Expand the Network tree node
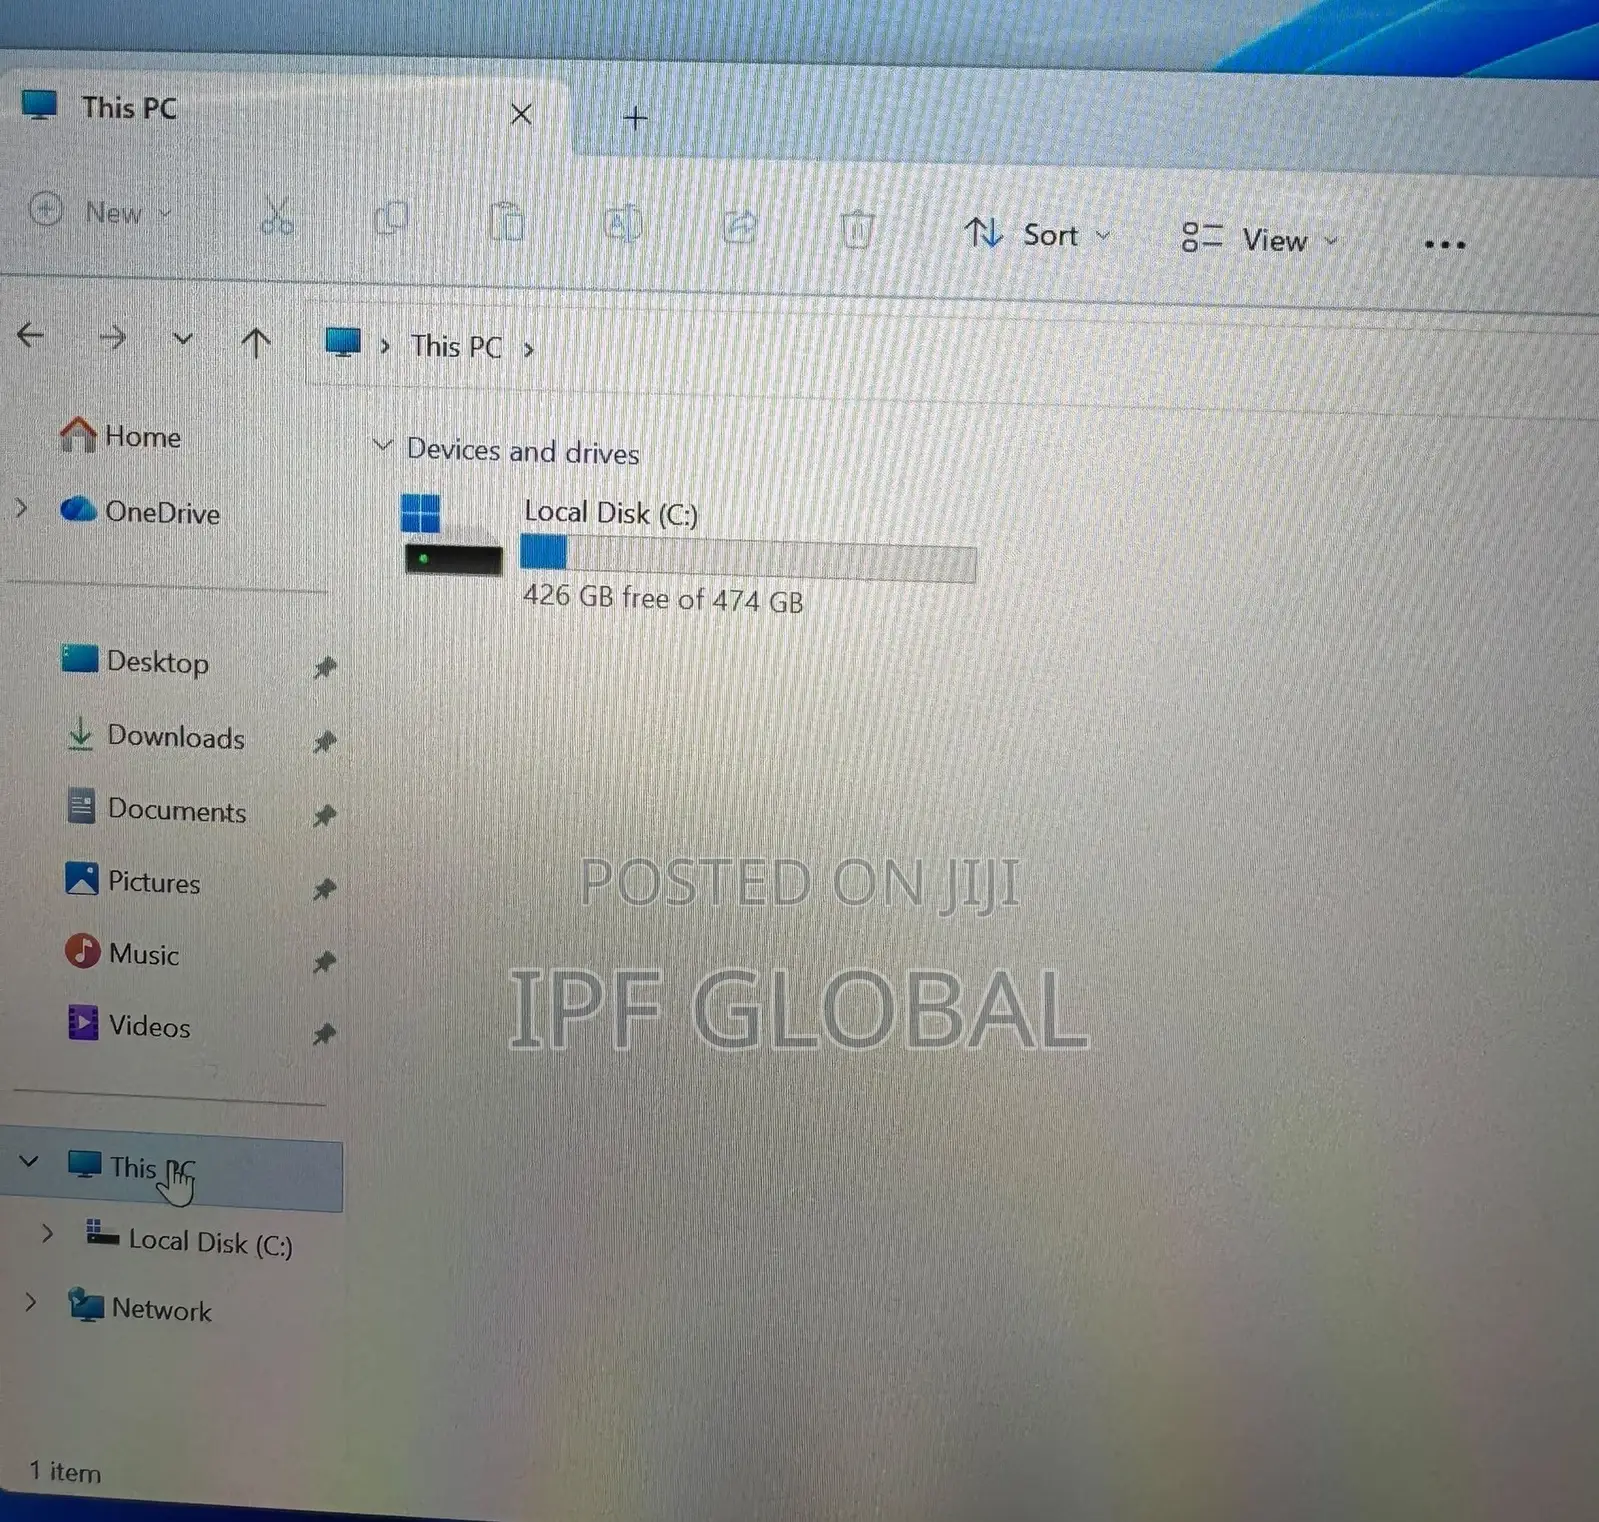Viewport: 1599px width, 1522px height. click(x=31, y=1302)
